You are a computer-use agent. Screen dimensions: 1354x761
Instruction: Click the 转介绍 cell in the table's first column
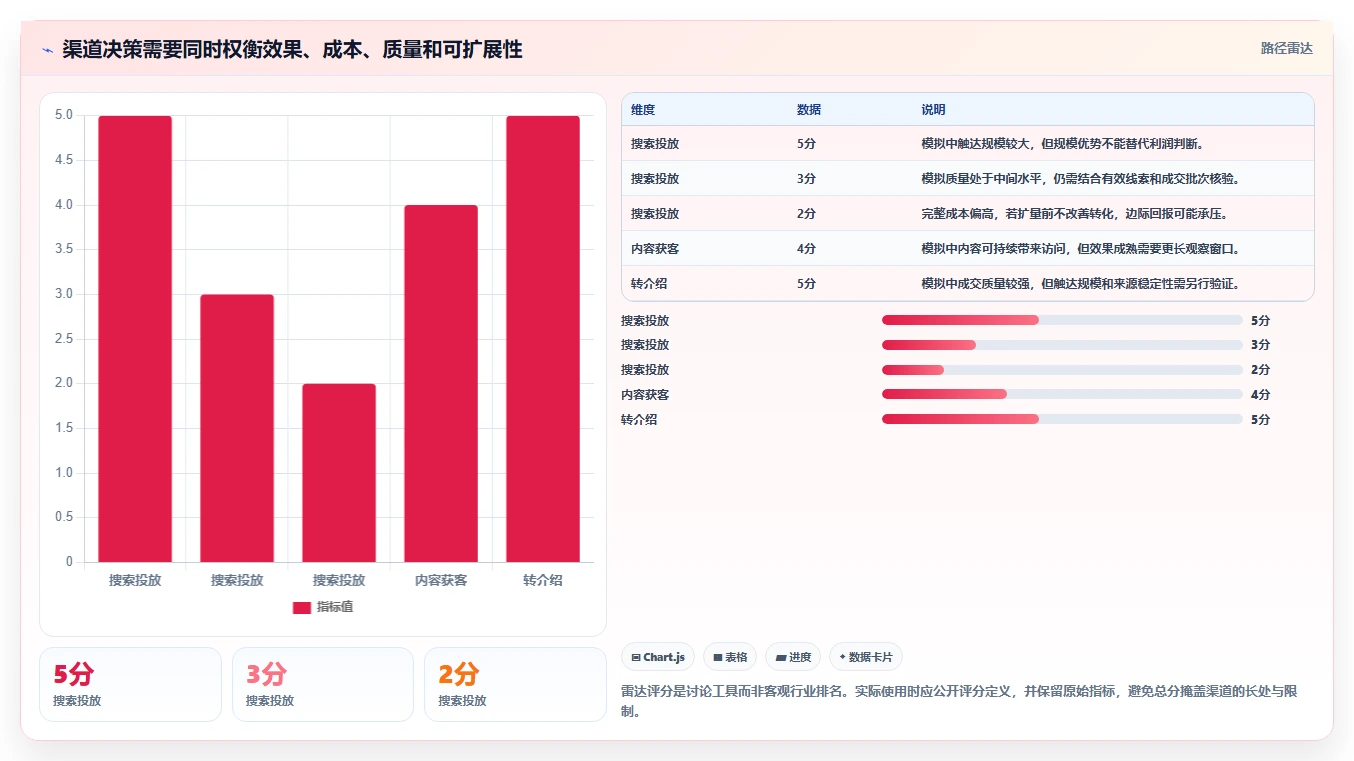(649, 284)
